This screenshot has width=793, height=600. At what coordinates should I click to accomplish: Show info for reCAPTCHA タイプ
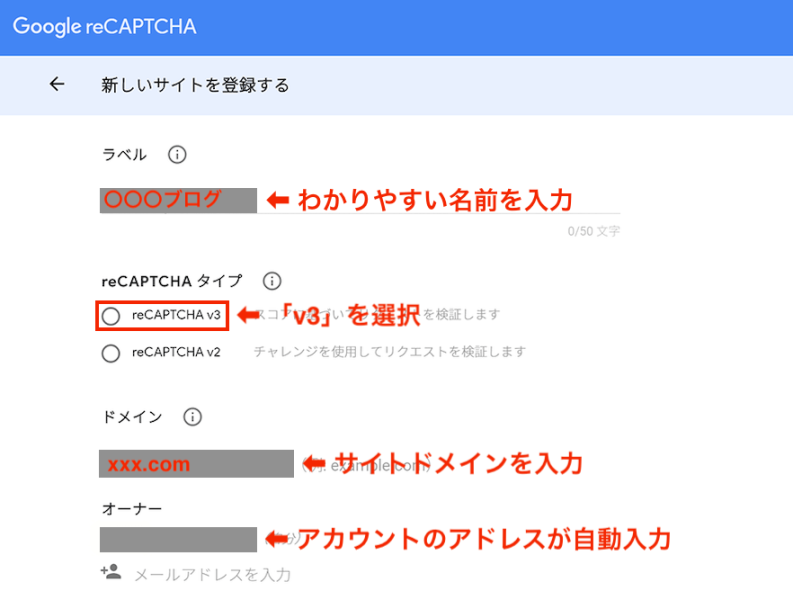pos(272,282)
